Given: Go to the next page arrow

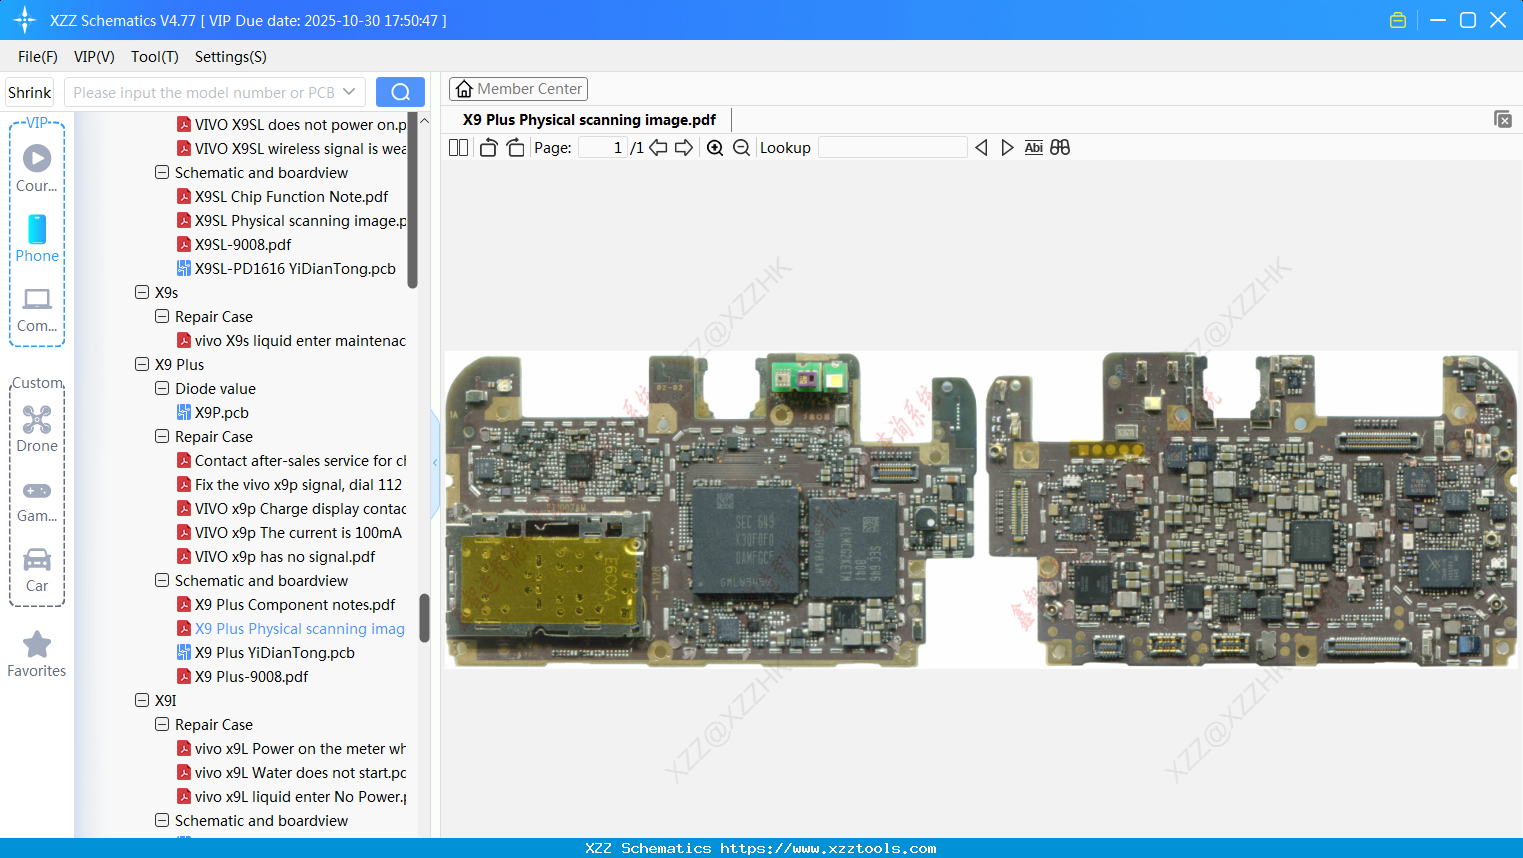Looking at the screenshot, I should [x=684, y=148].
